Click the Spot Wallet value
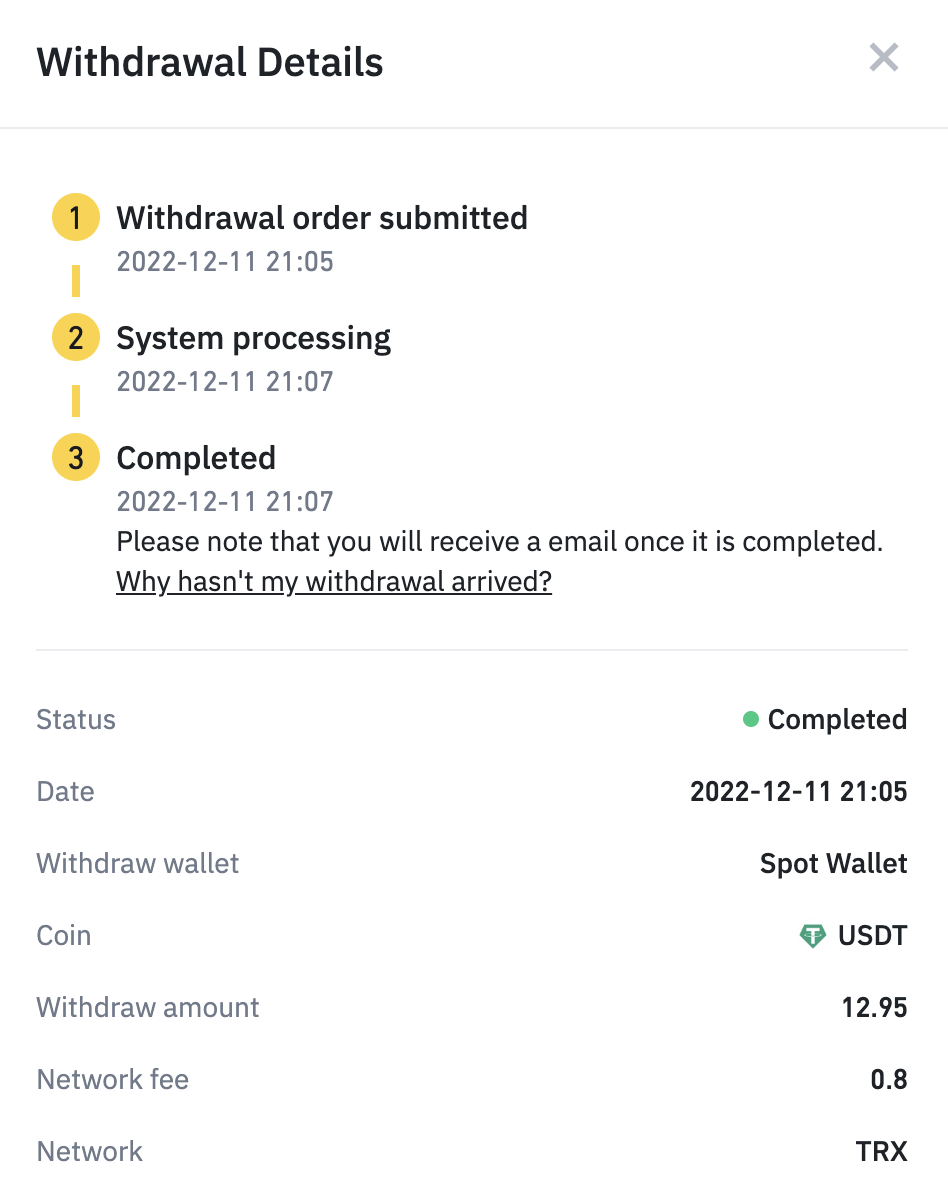Screen dimensions: 948x1202 tap(834, 864)
